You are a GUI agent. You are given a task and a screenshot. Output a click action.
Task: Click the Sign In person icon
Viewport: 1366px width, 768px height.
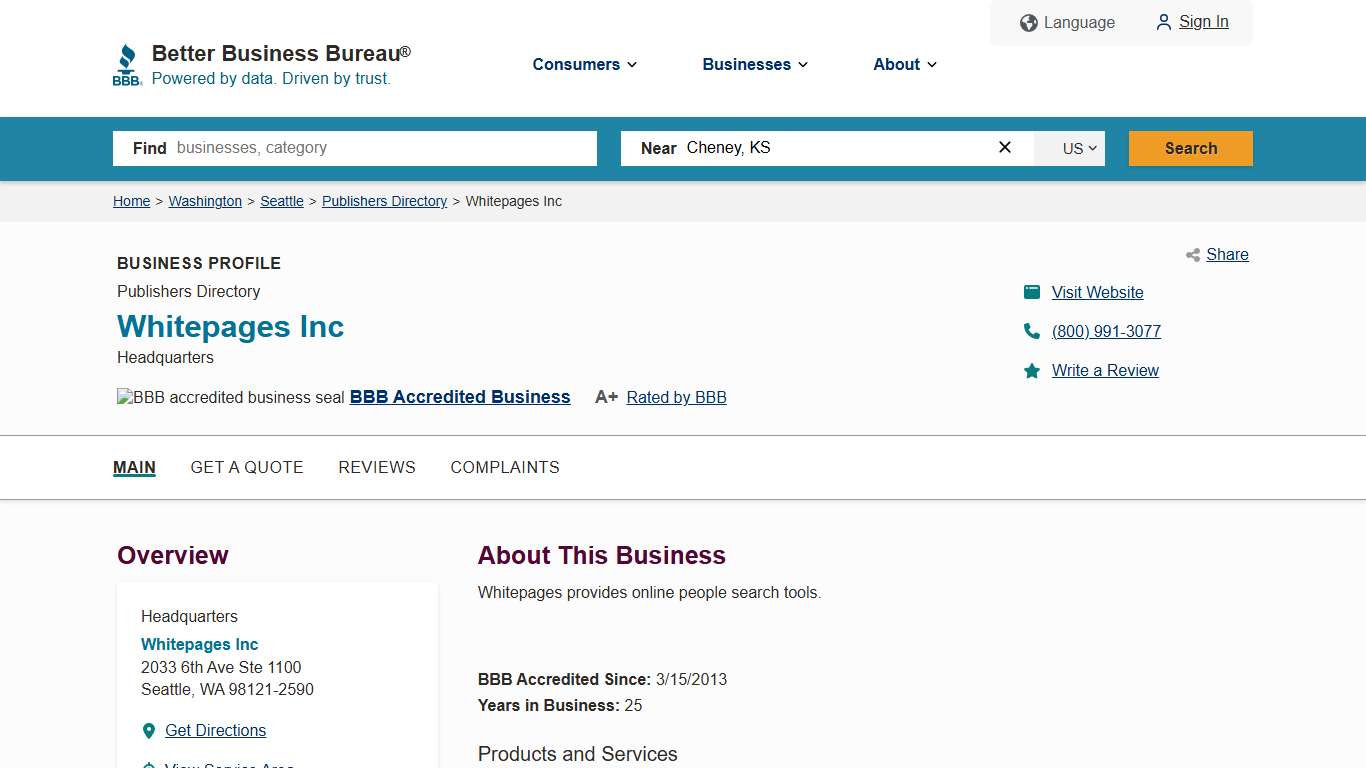pos(1163,22)
